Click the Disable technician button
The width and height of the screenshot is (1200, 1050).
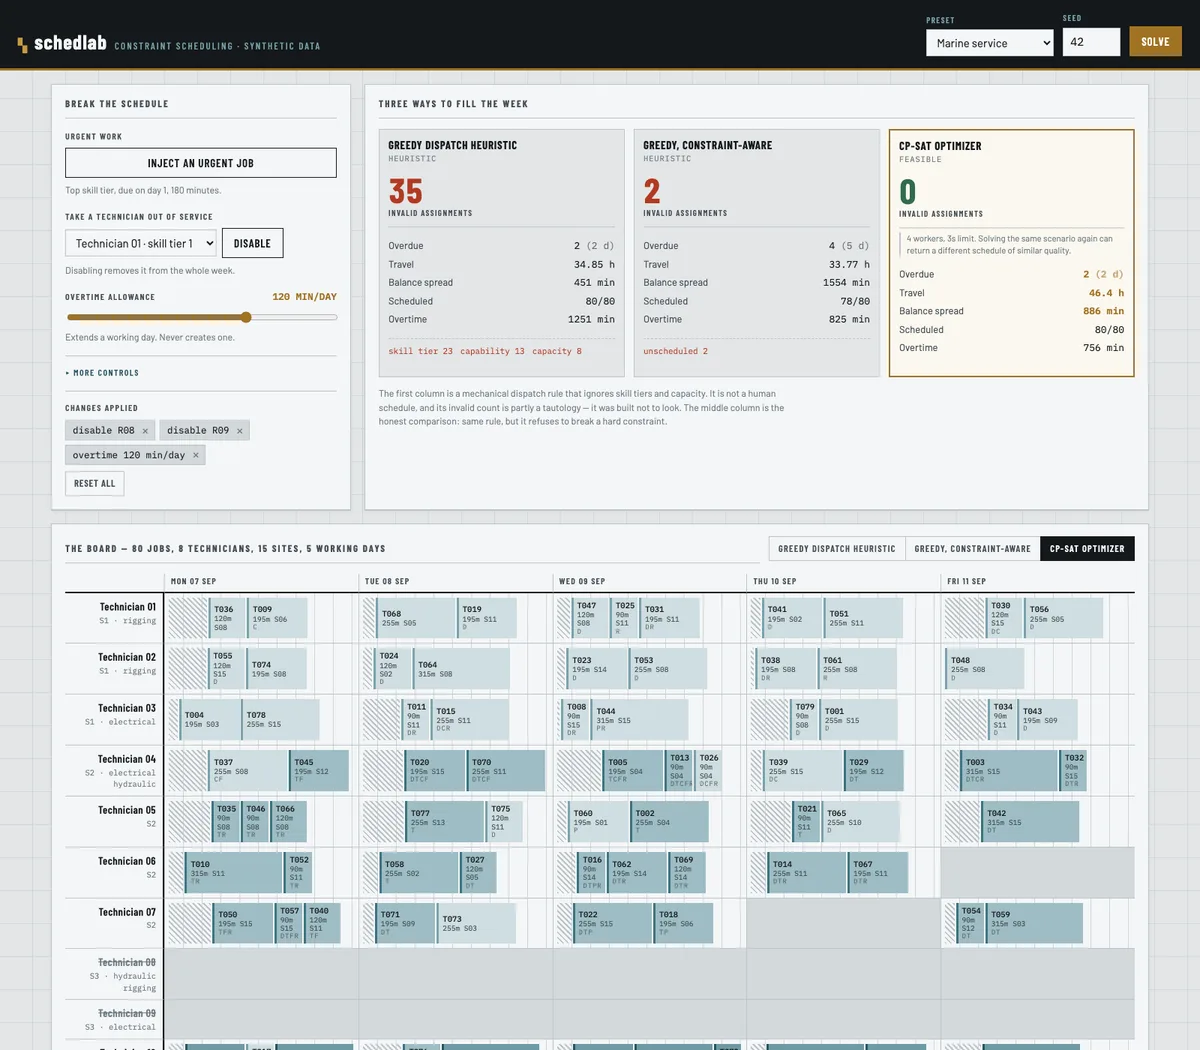(x=252, y=243)
